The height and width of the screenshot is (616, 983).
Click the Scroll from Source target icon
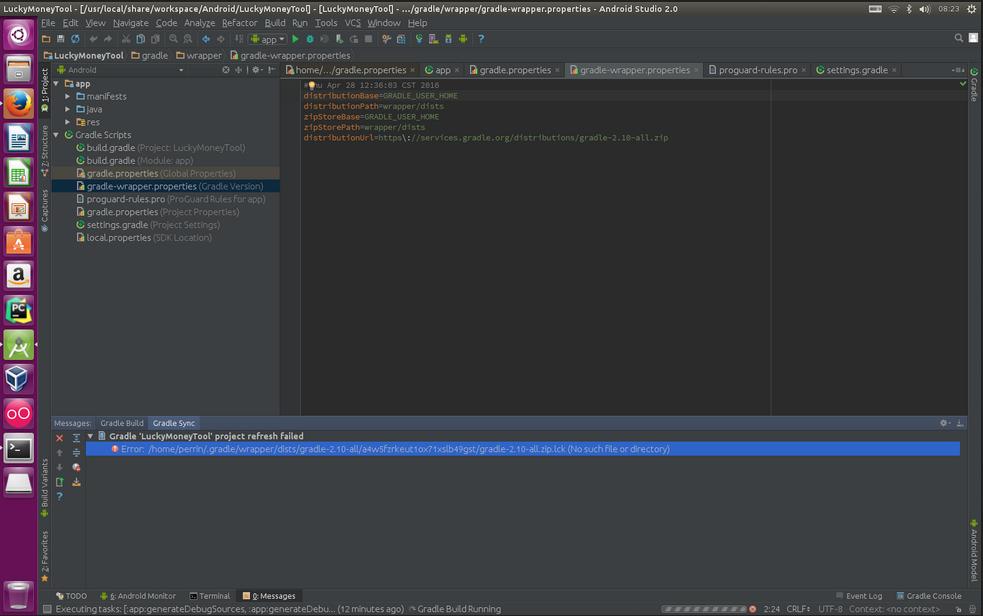click(226, 70)
